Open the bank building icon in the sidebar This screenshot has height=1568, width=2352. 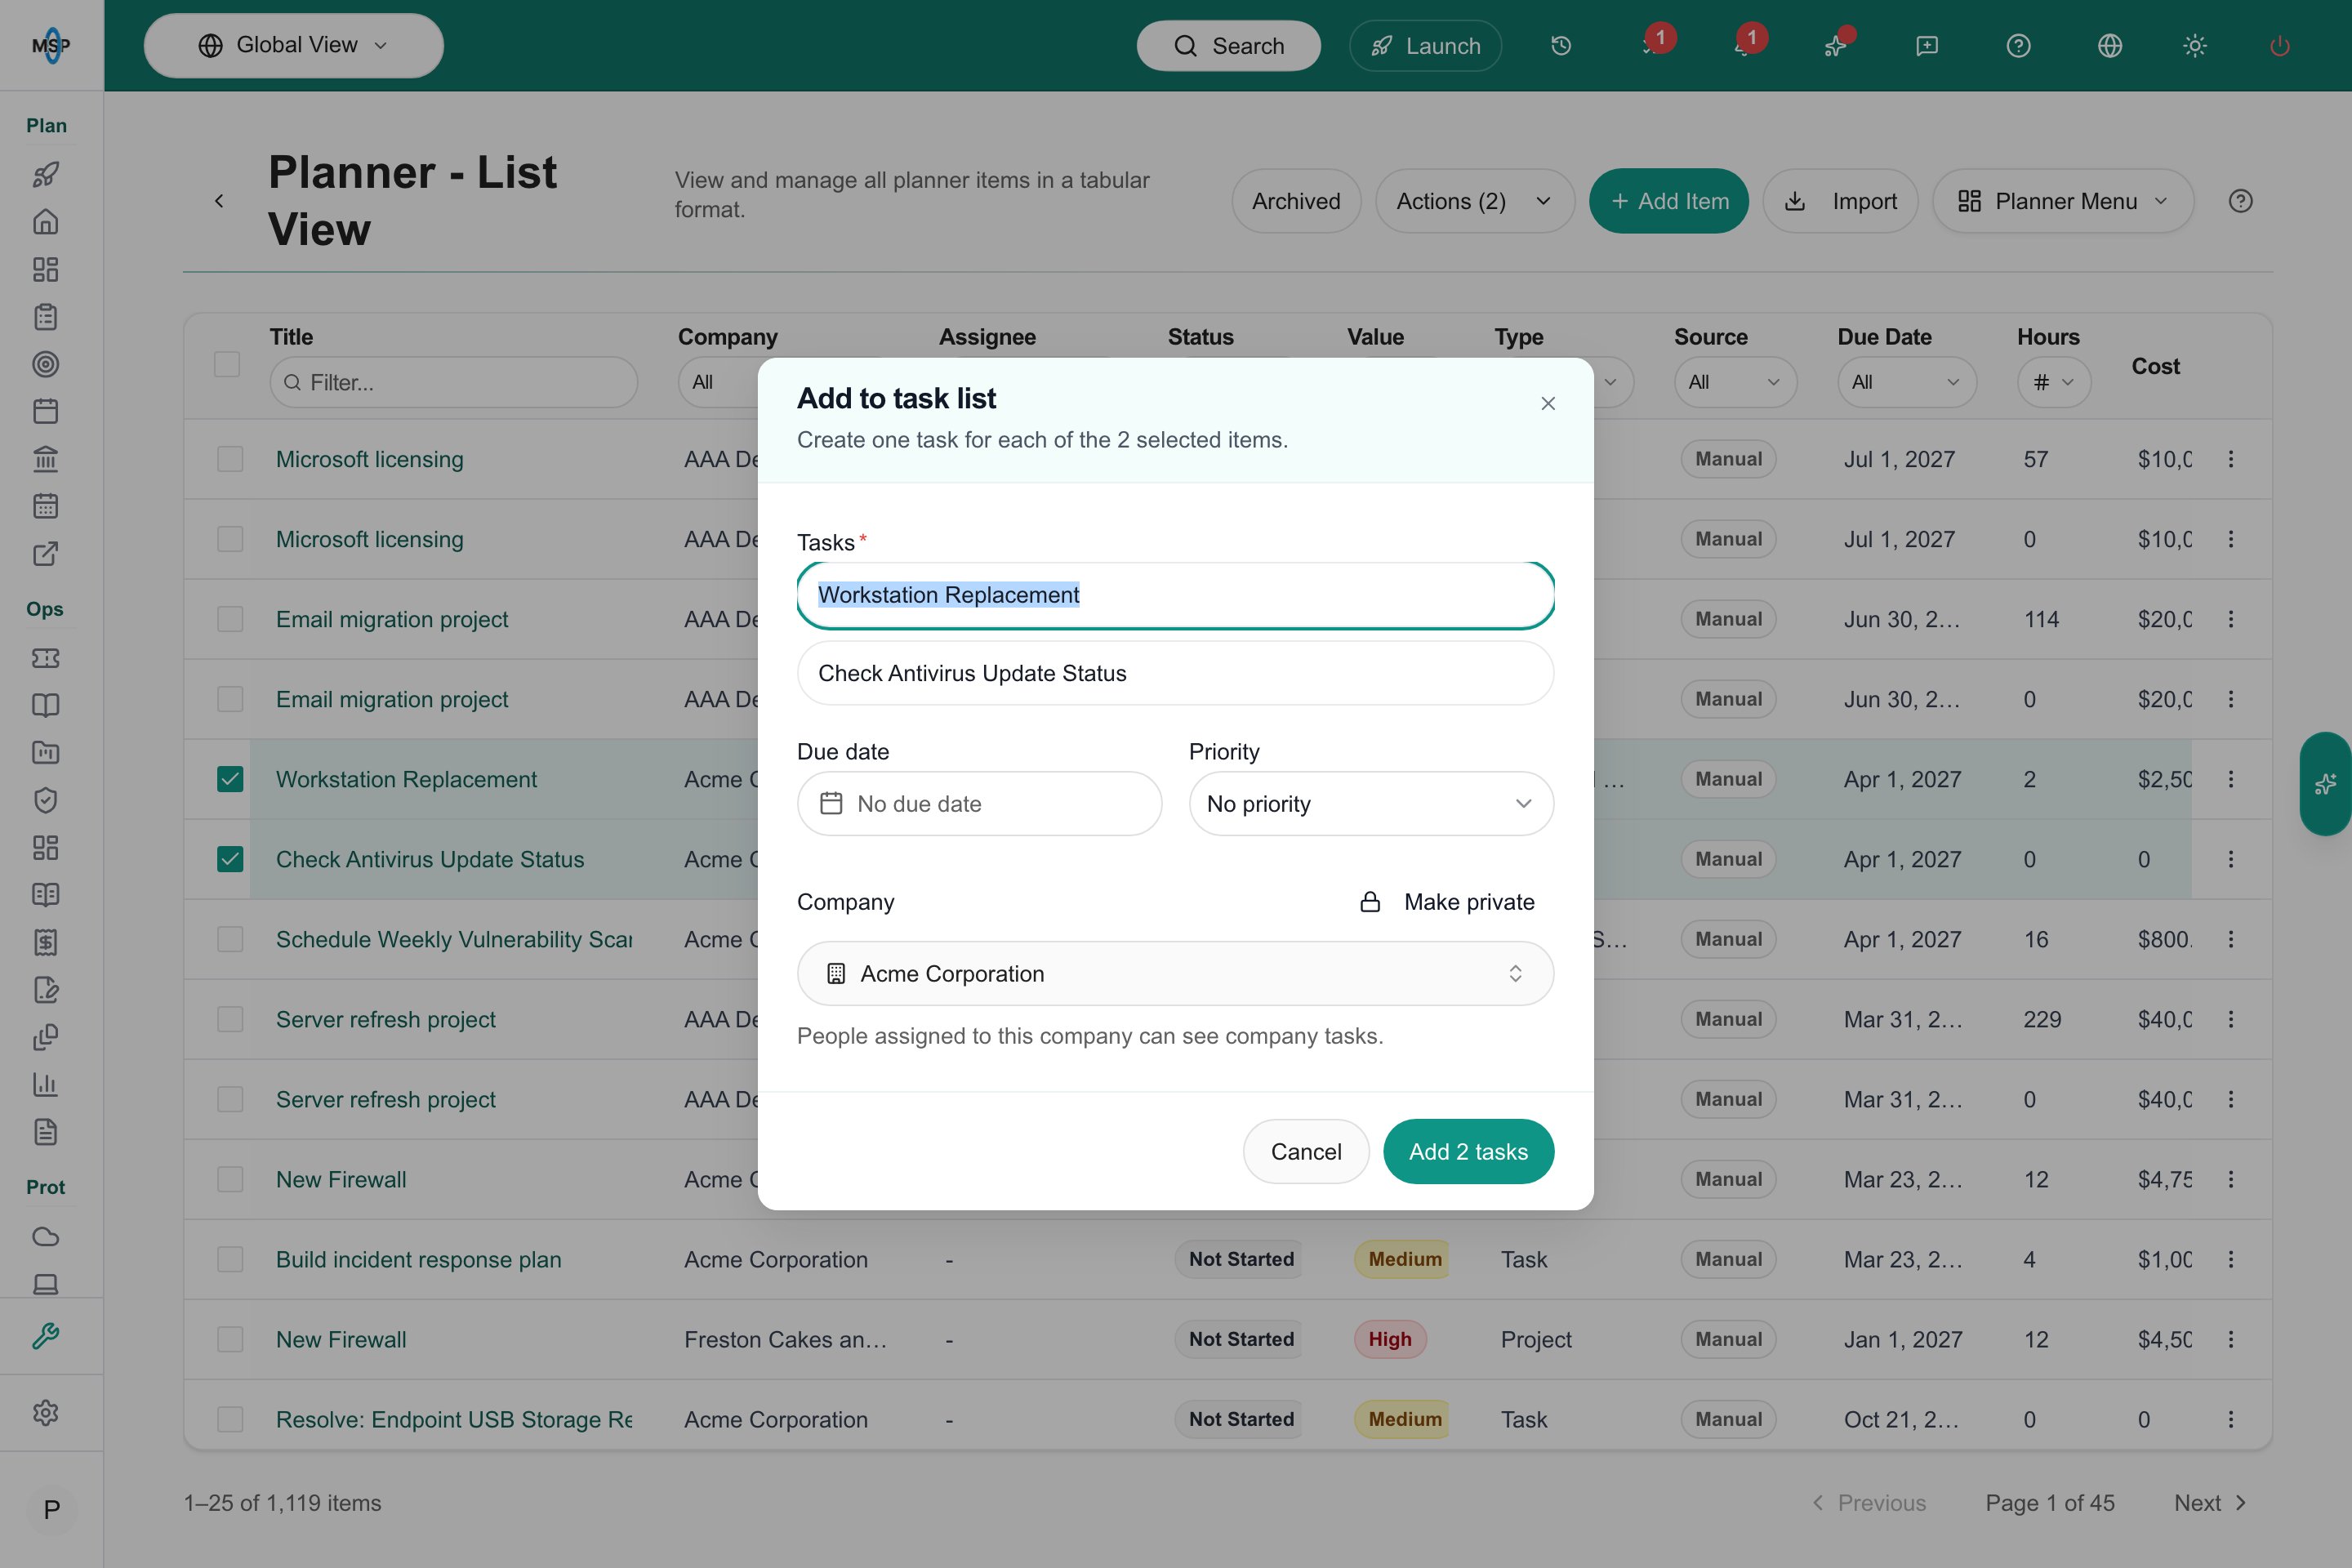coord(45,459)
